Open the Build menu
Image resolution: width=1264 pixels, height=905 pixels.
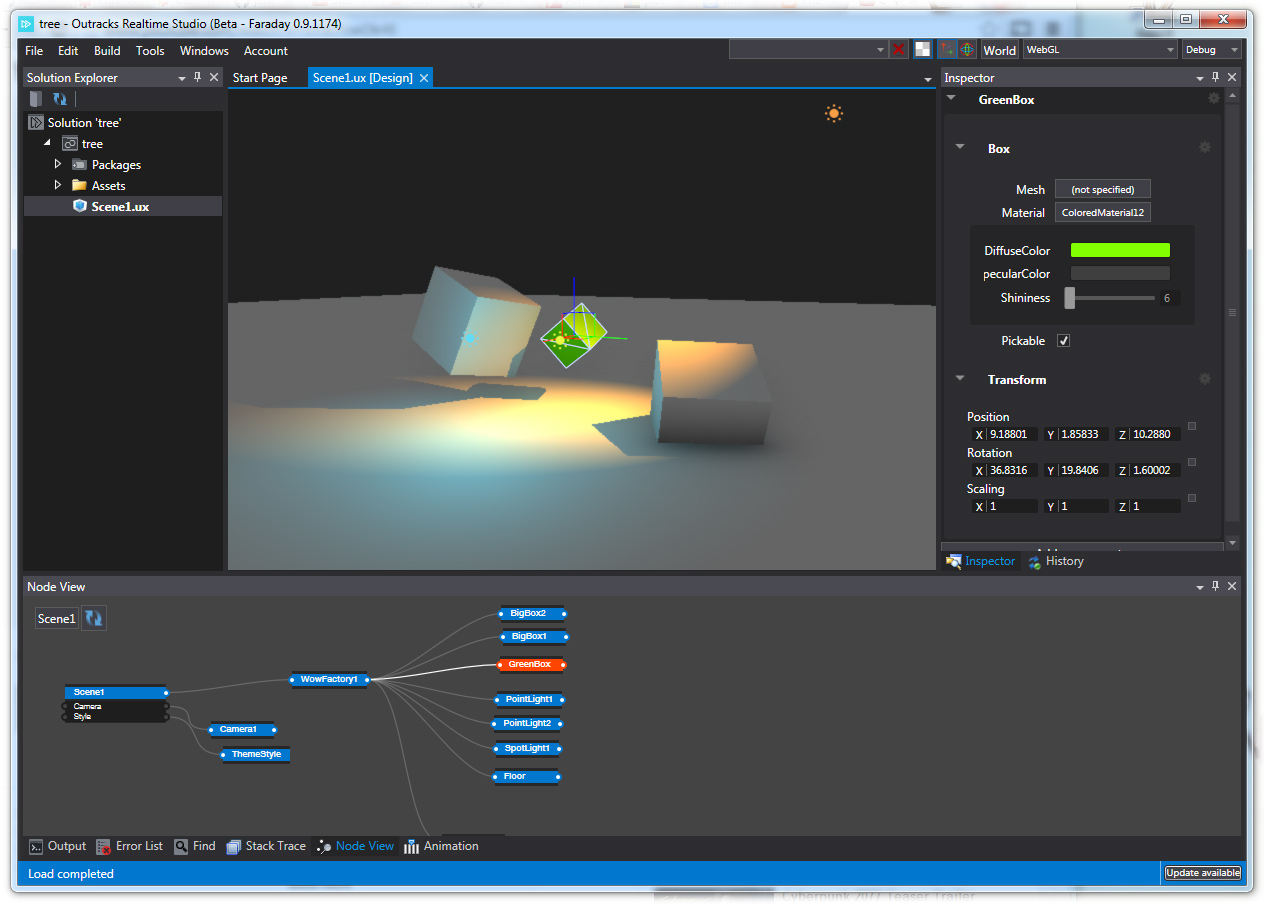107,51
